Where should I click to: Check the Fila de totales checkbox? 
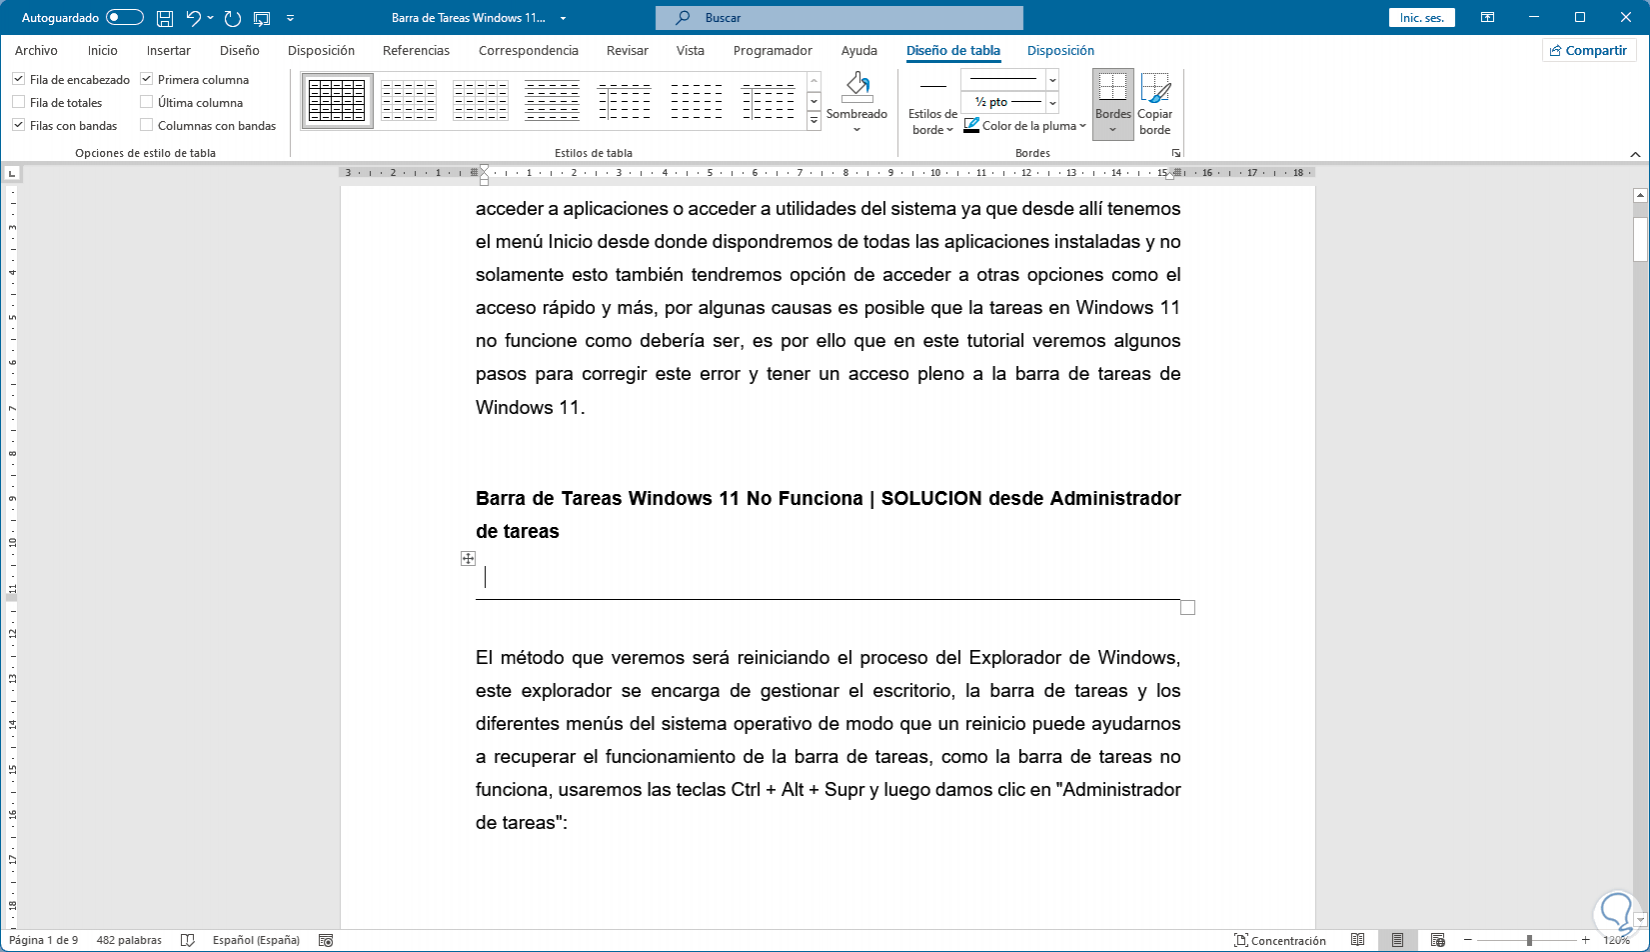tap(18, 102)
